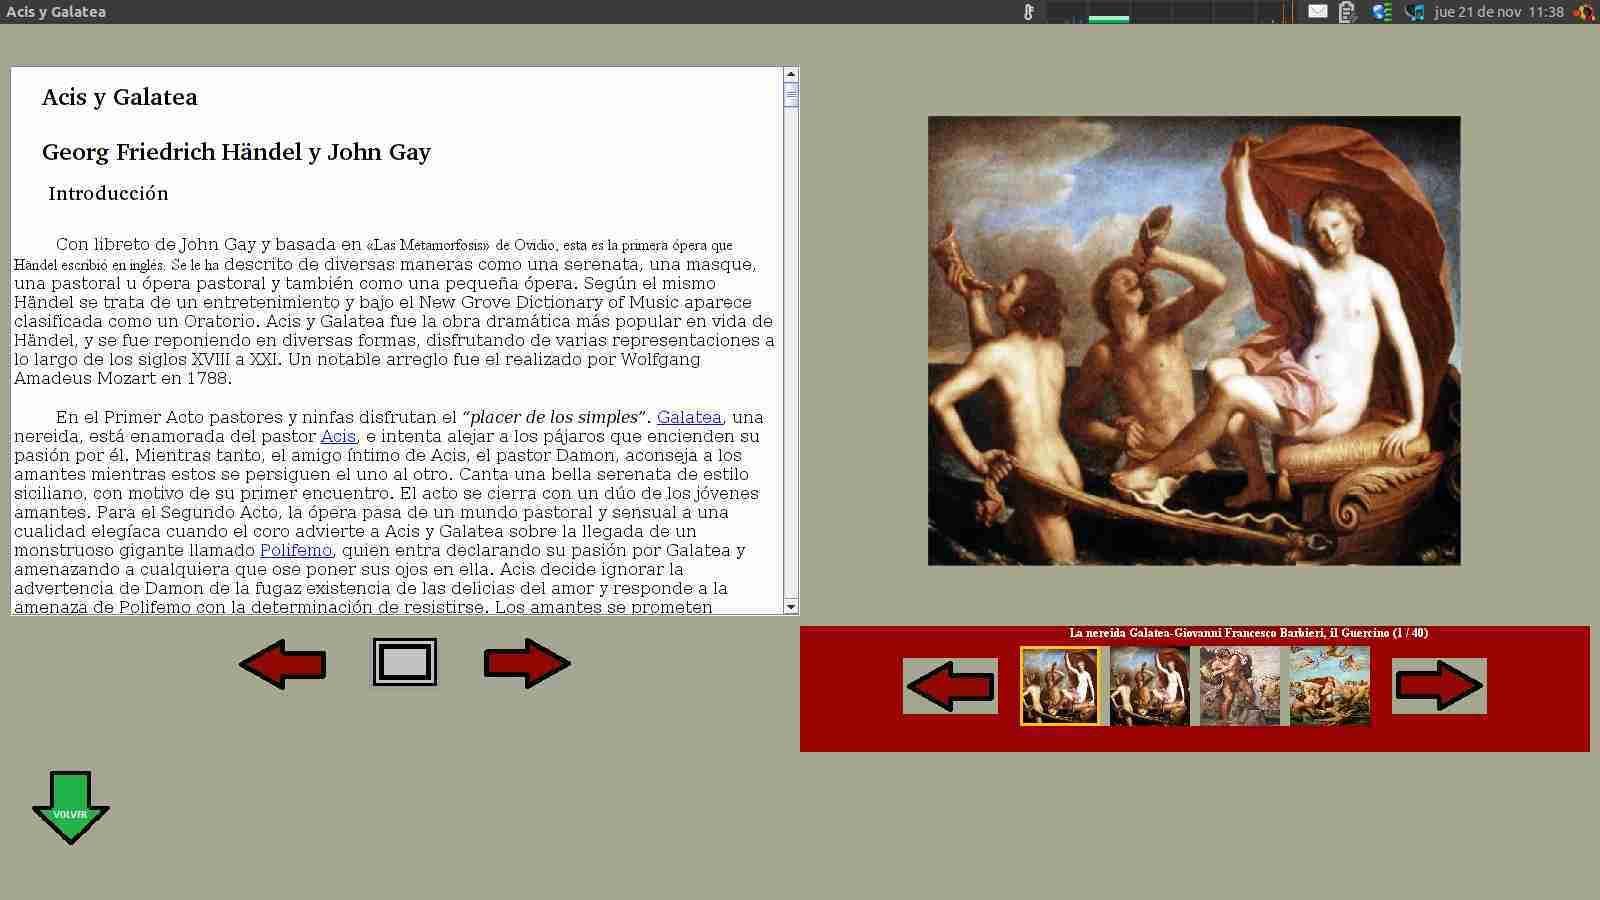Viewport: 1600px width, 900px height.
Task: Open the mail envelope indicator in the top bar
Action: click(1318, 12)
